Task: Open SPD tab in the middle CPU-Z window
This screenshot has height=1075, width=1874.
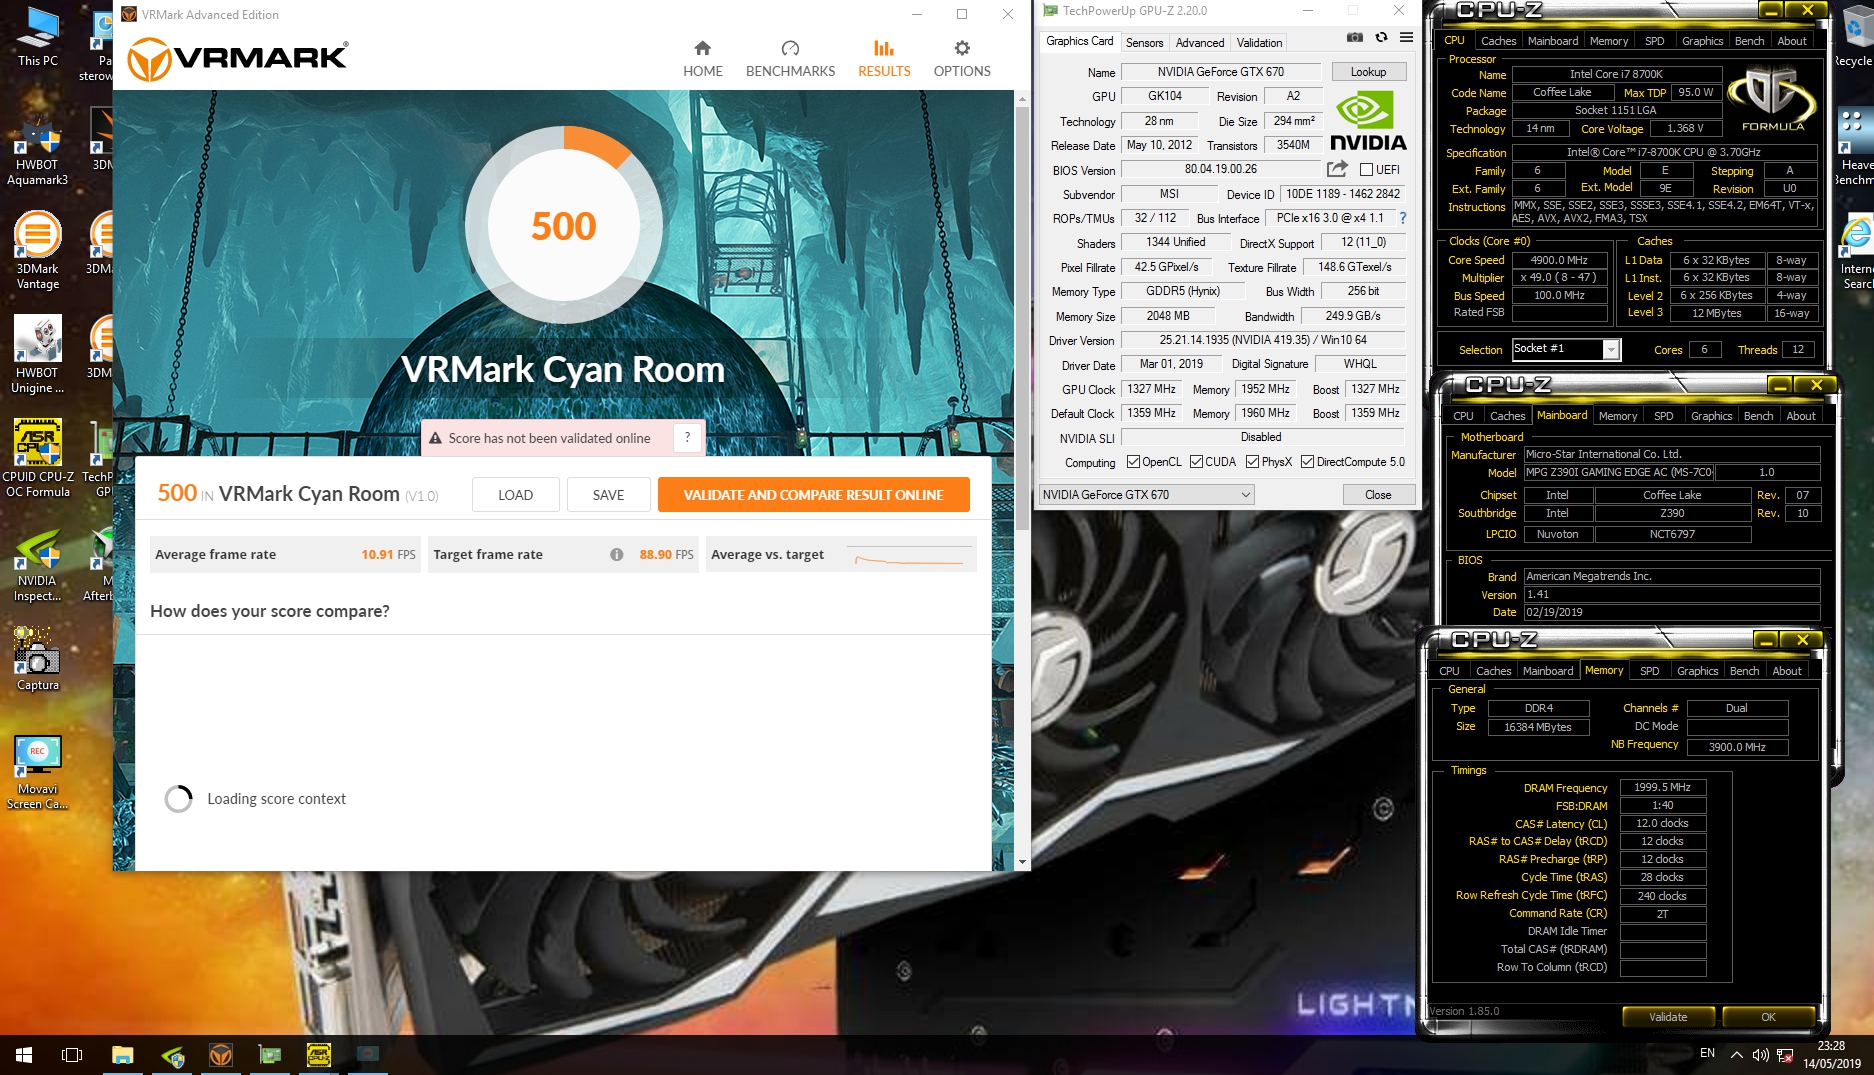Action: 1663,416
